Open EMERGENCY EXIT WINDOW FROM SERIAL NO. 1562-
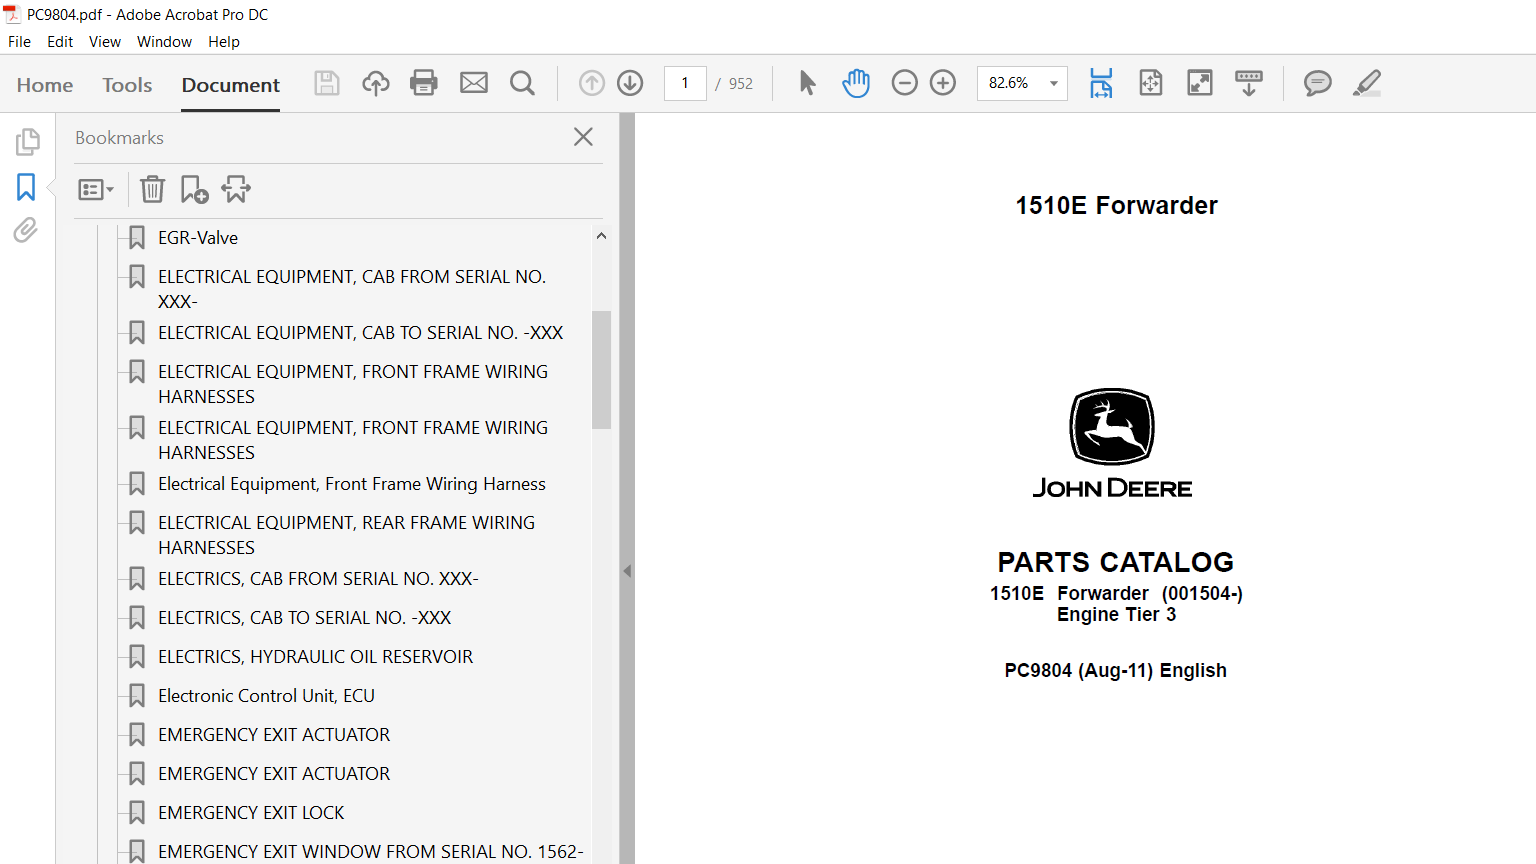This screenshot has height=864, width=1536. point(370,852)
